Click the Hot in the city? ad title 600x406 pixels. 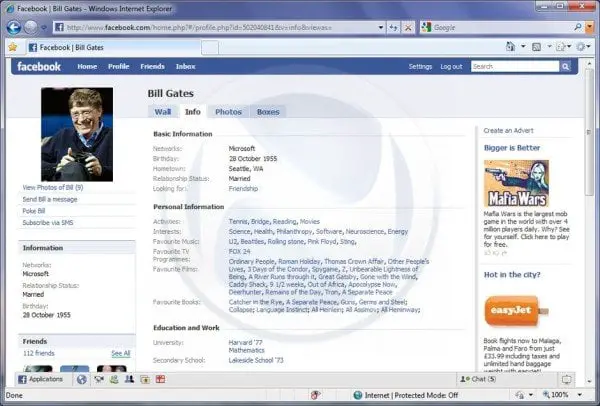(512, 274)
